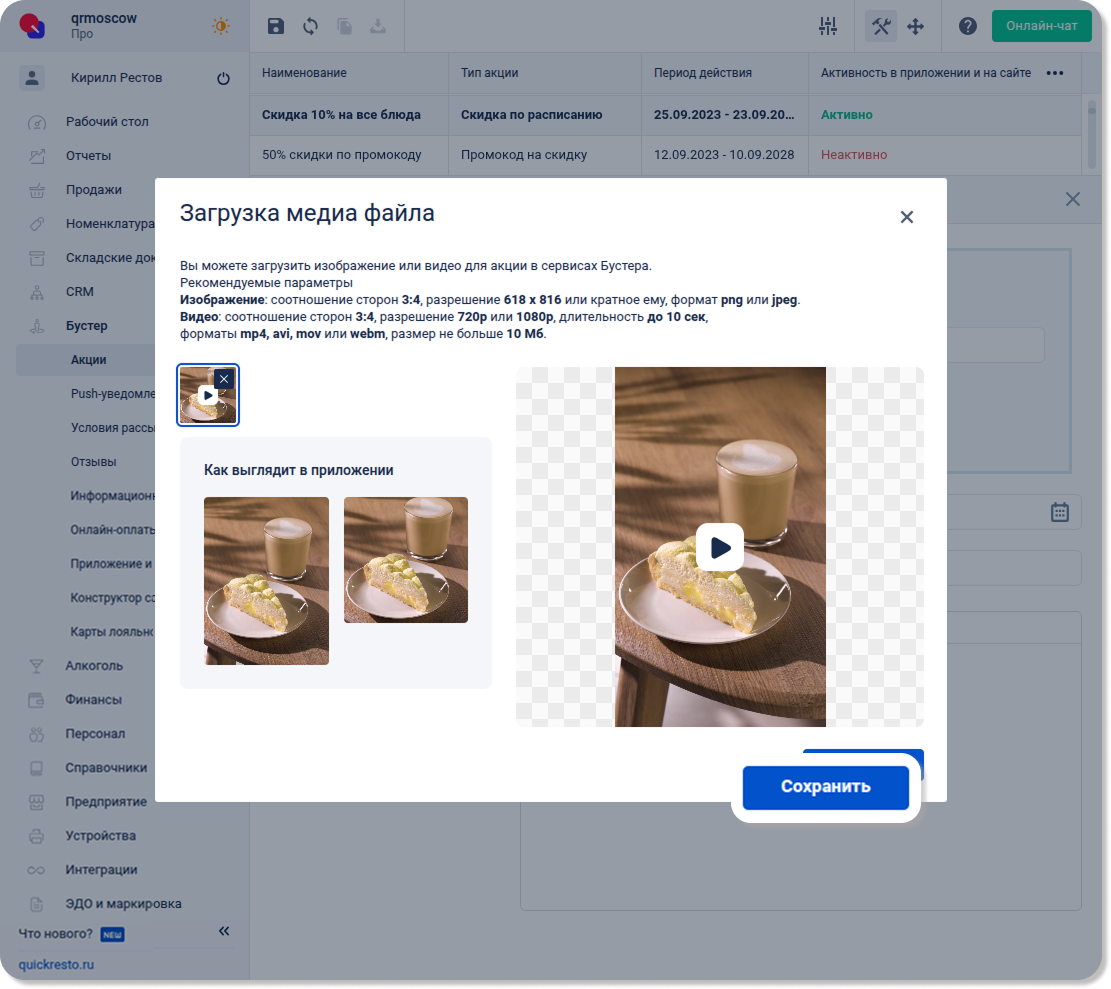Open the table columns three-dot menu

[1054, 73]
